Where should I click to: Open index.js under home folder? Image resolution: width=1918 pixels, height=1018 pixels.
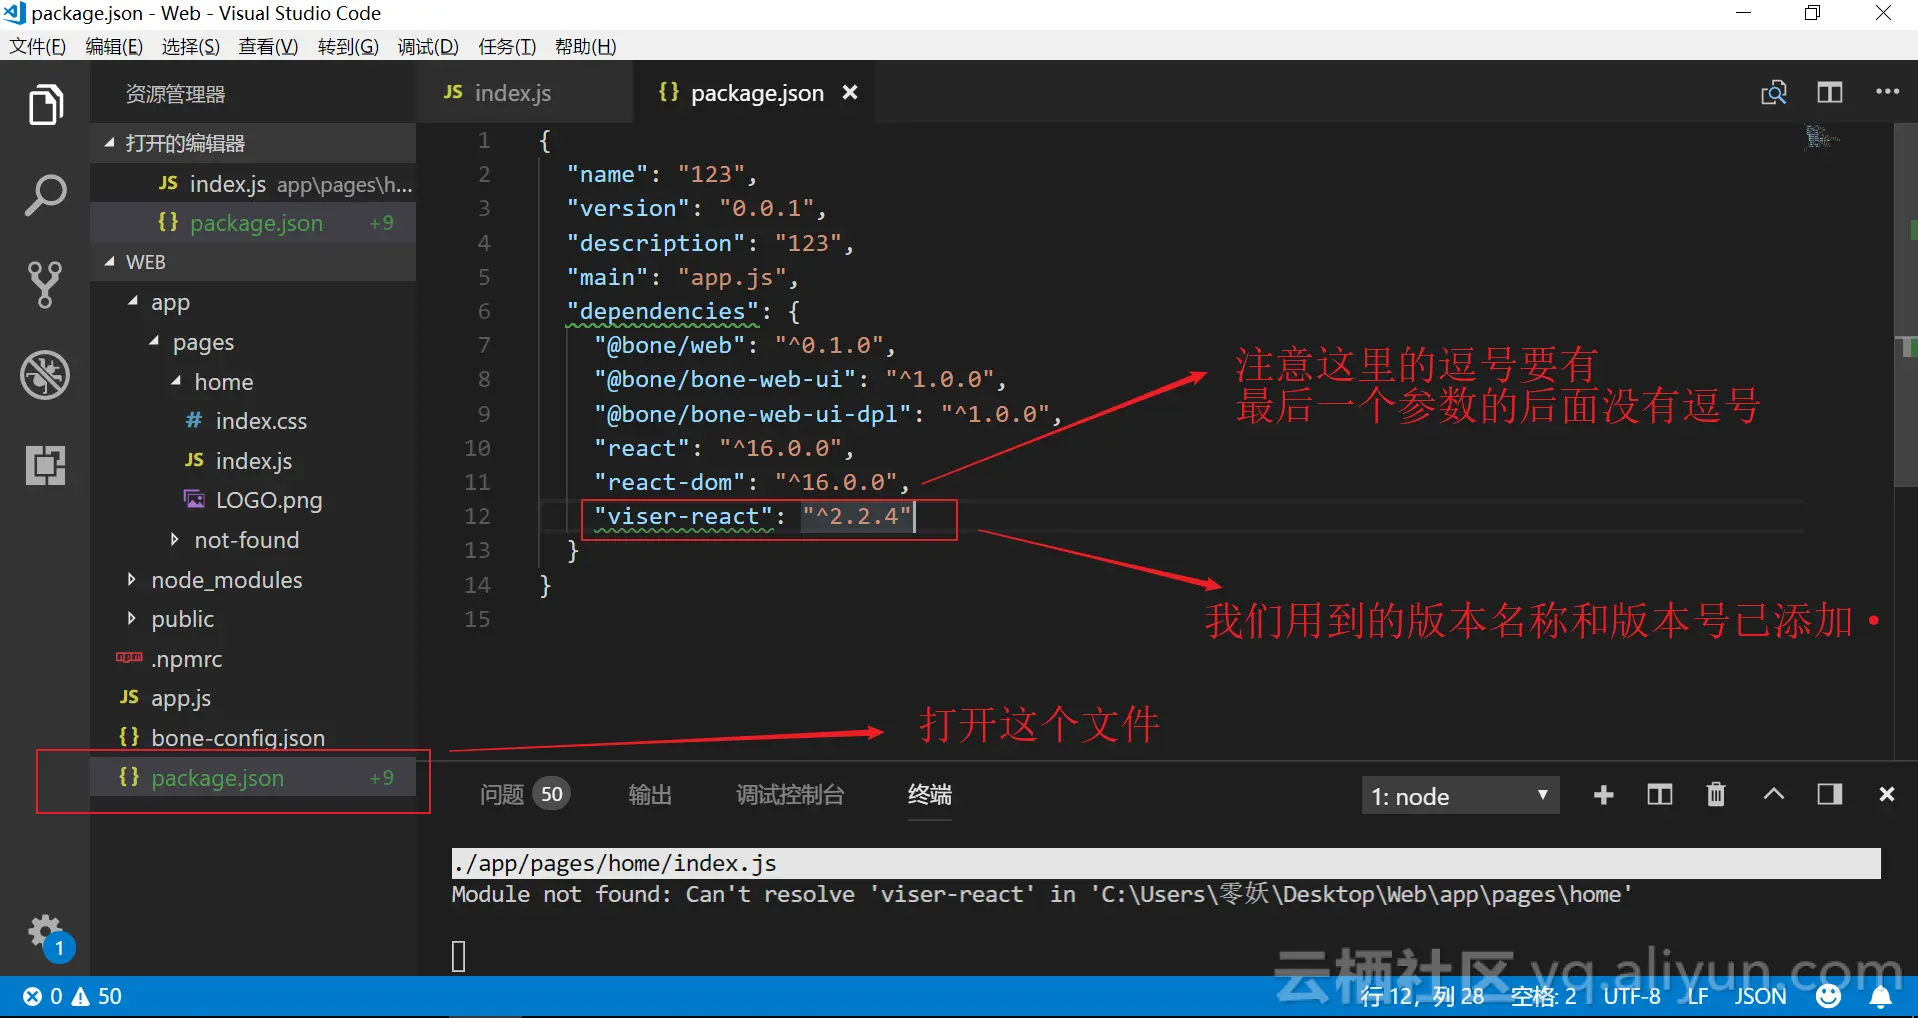coord(253,461)
